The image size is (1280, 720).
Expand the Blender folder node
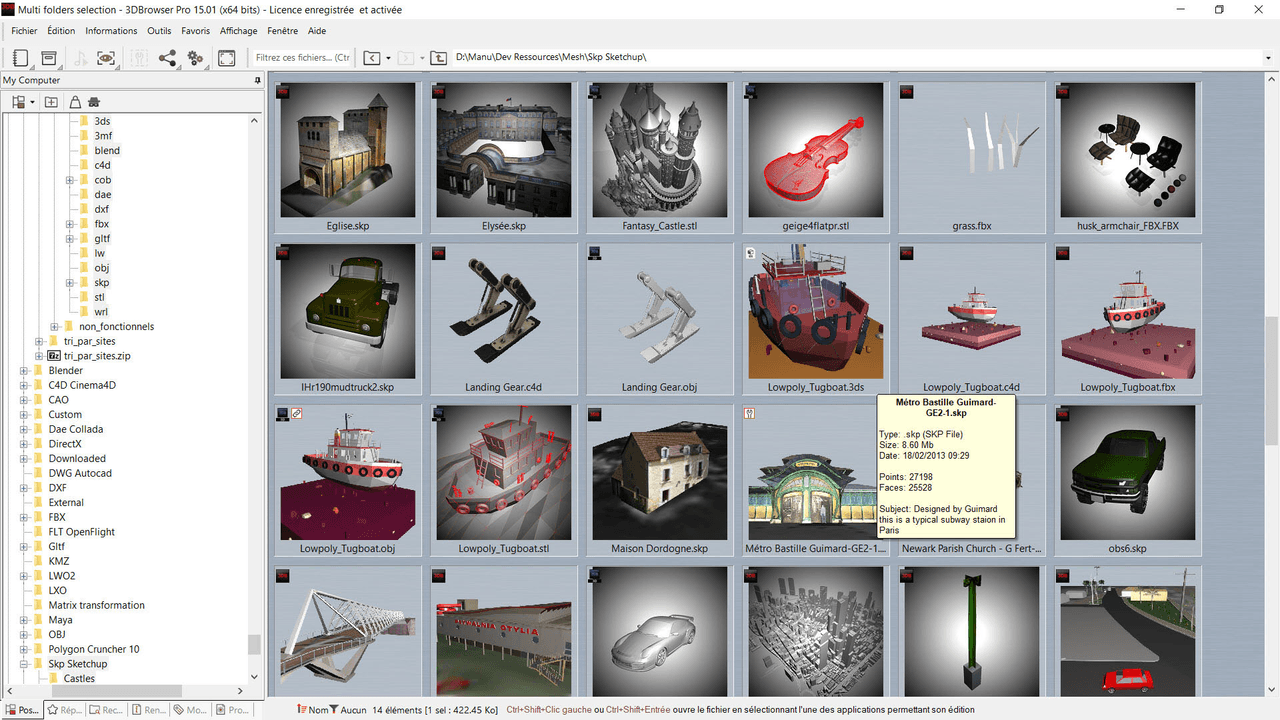[24, 371]
